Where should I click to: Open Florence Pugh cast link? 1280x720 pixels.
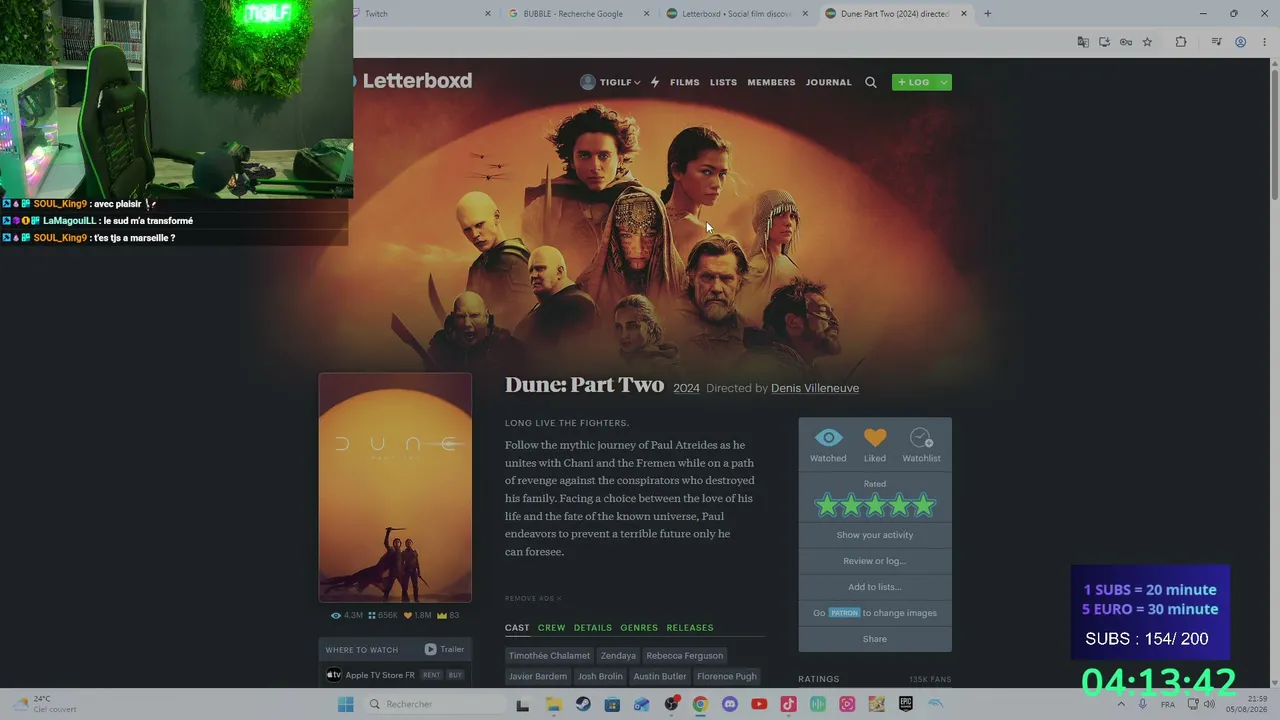click(727, 677)
